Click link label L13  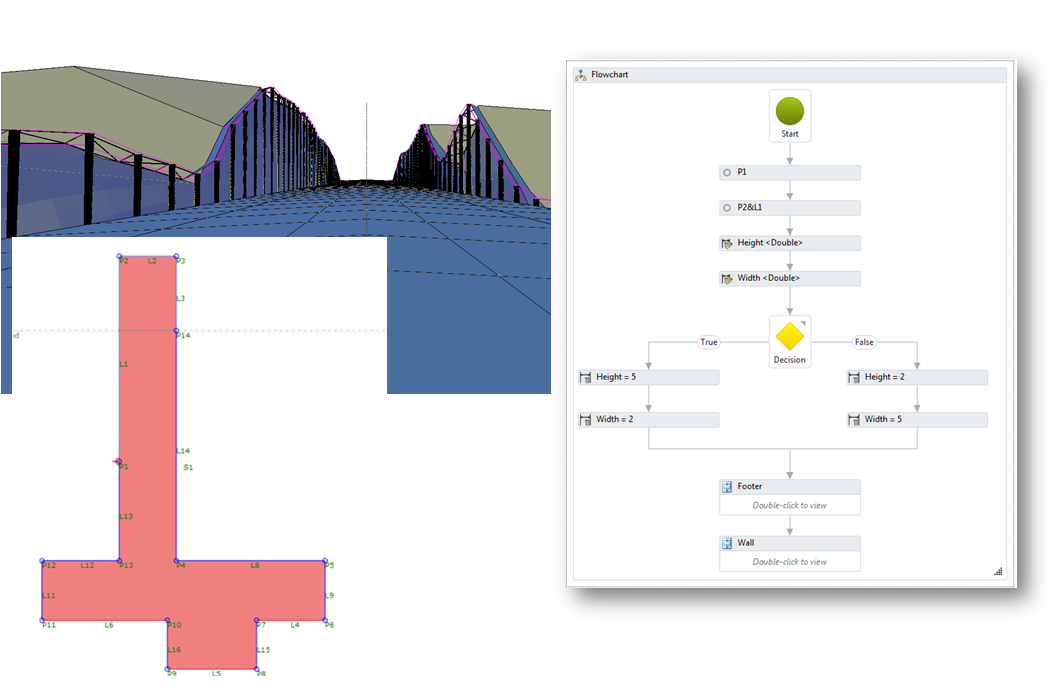(126, 516)
